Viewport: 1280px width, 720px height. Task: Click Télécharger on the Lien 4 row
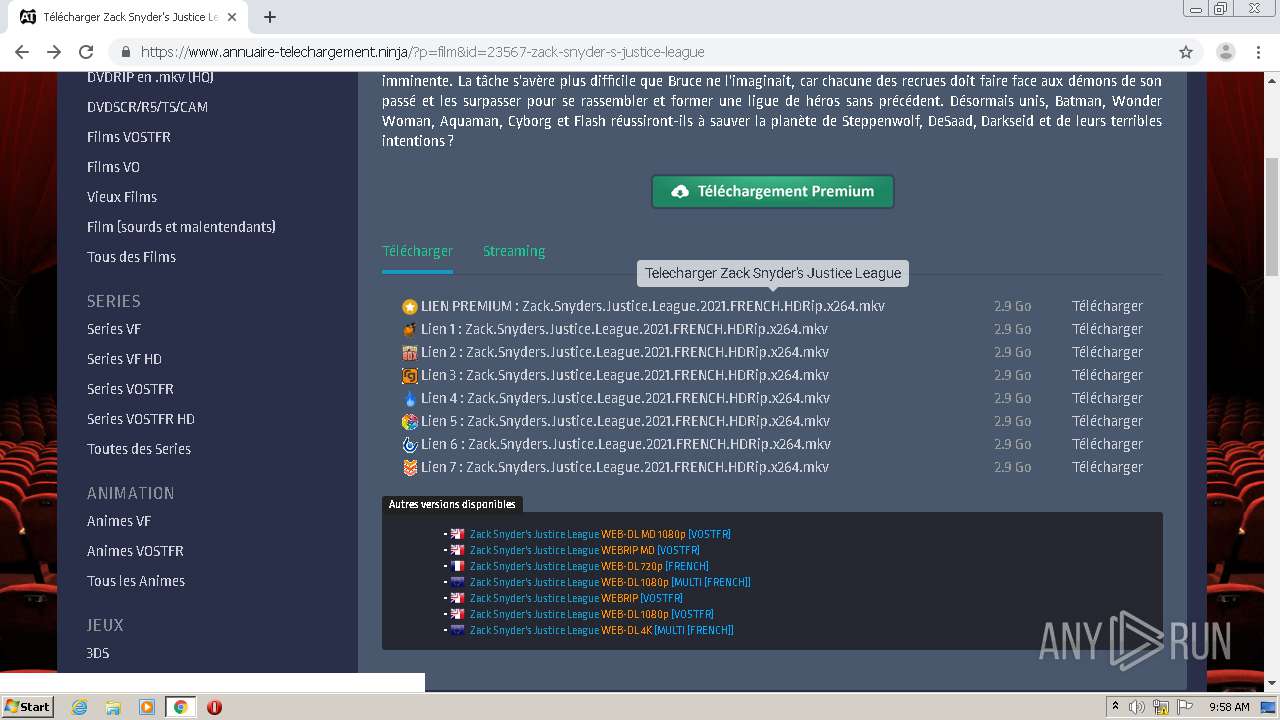tap(1107, 398)
